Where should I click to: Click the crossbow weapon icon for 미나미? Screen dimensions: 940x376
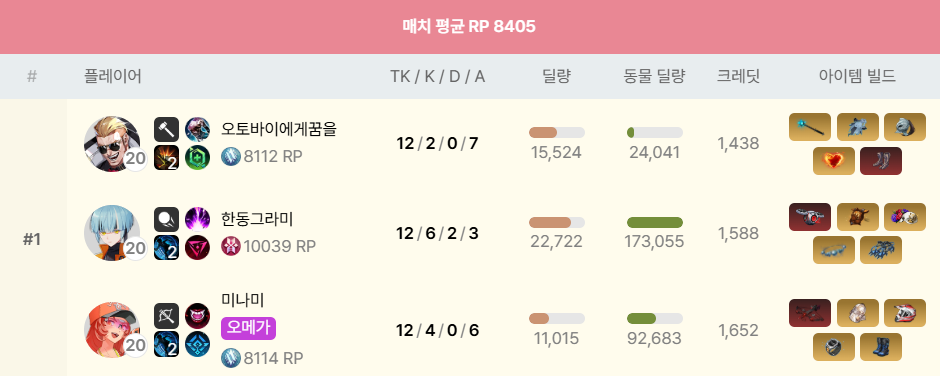tap(167, 315)
